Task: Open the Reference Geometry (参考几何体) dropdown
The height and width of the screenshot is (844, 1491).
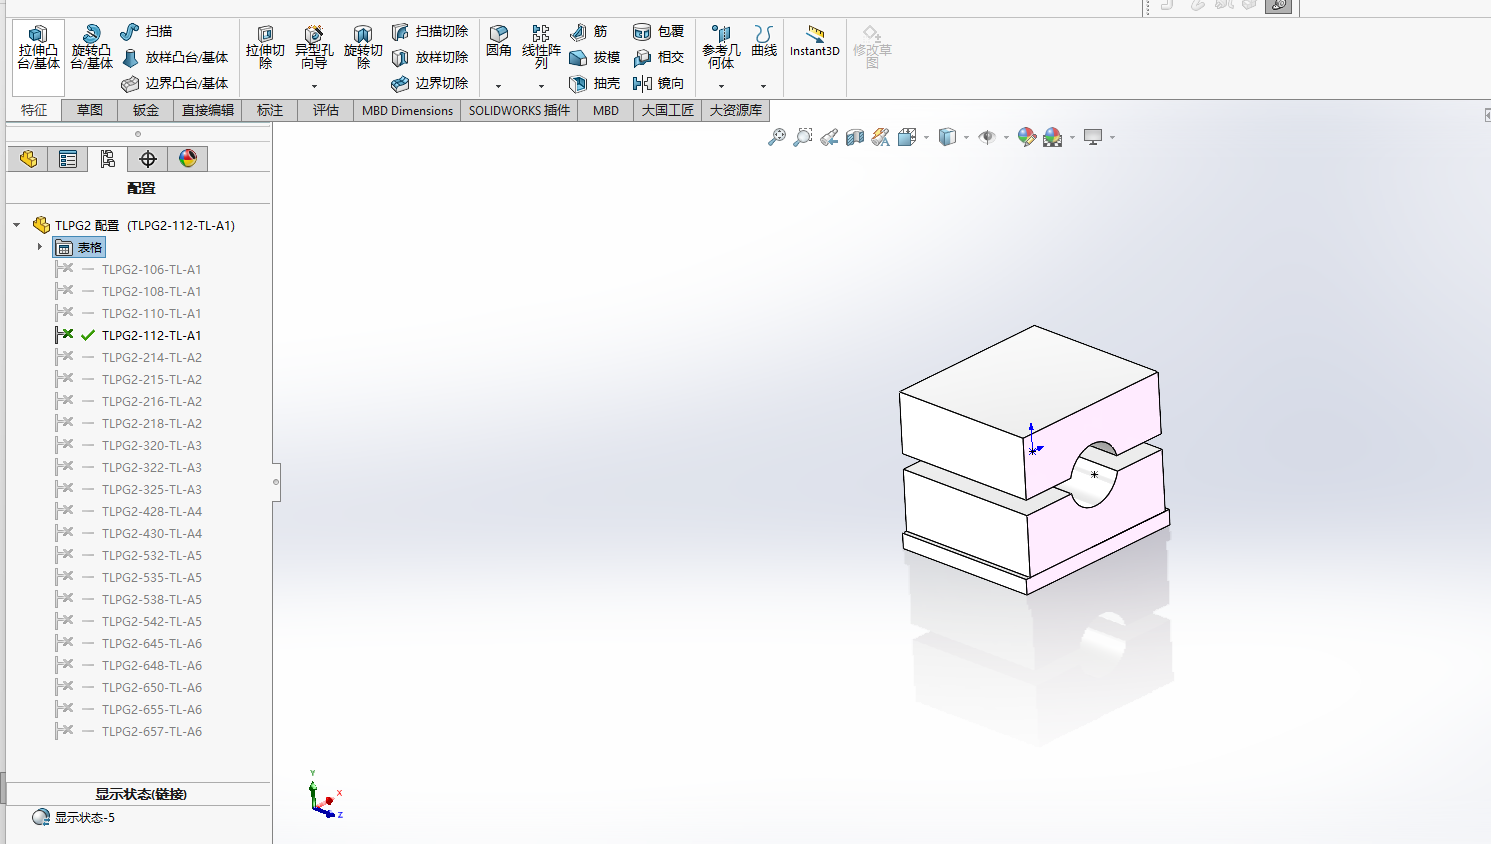Action: tap(721, 86)
